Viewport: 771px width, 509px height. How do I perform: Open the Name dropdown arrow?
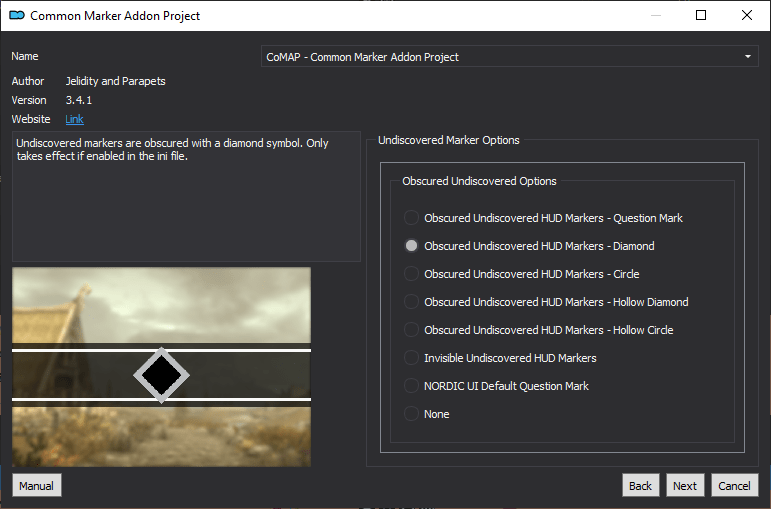click(747, 57)
